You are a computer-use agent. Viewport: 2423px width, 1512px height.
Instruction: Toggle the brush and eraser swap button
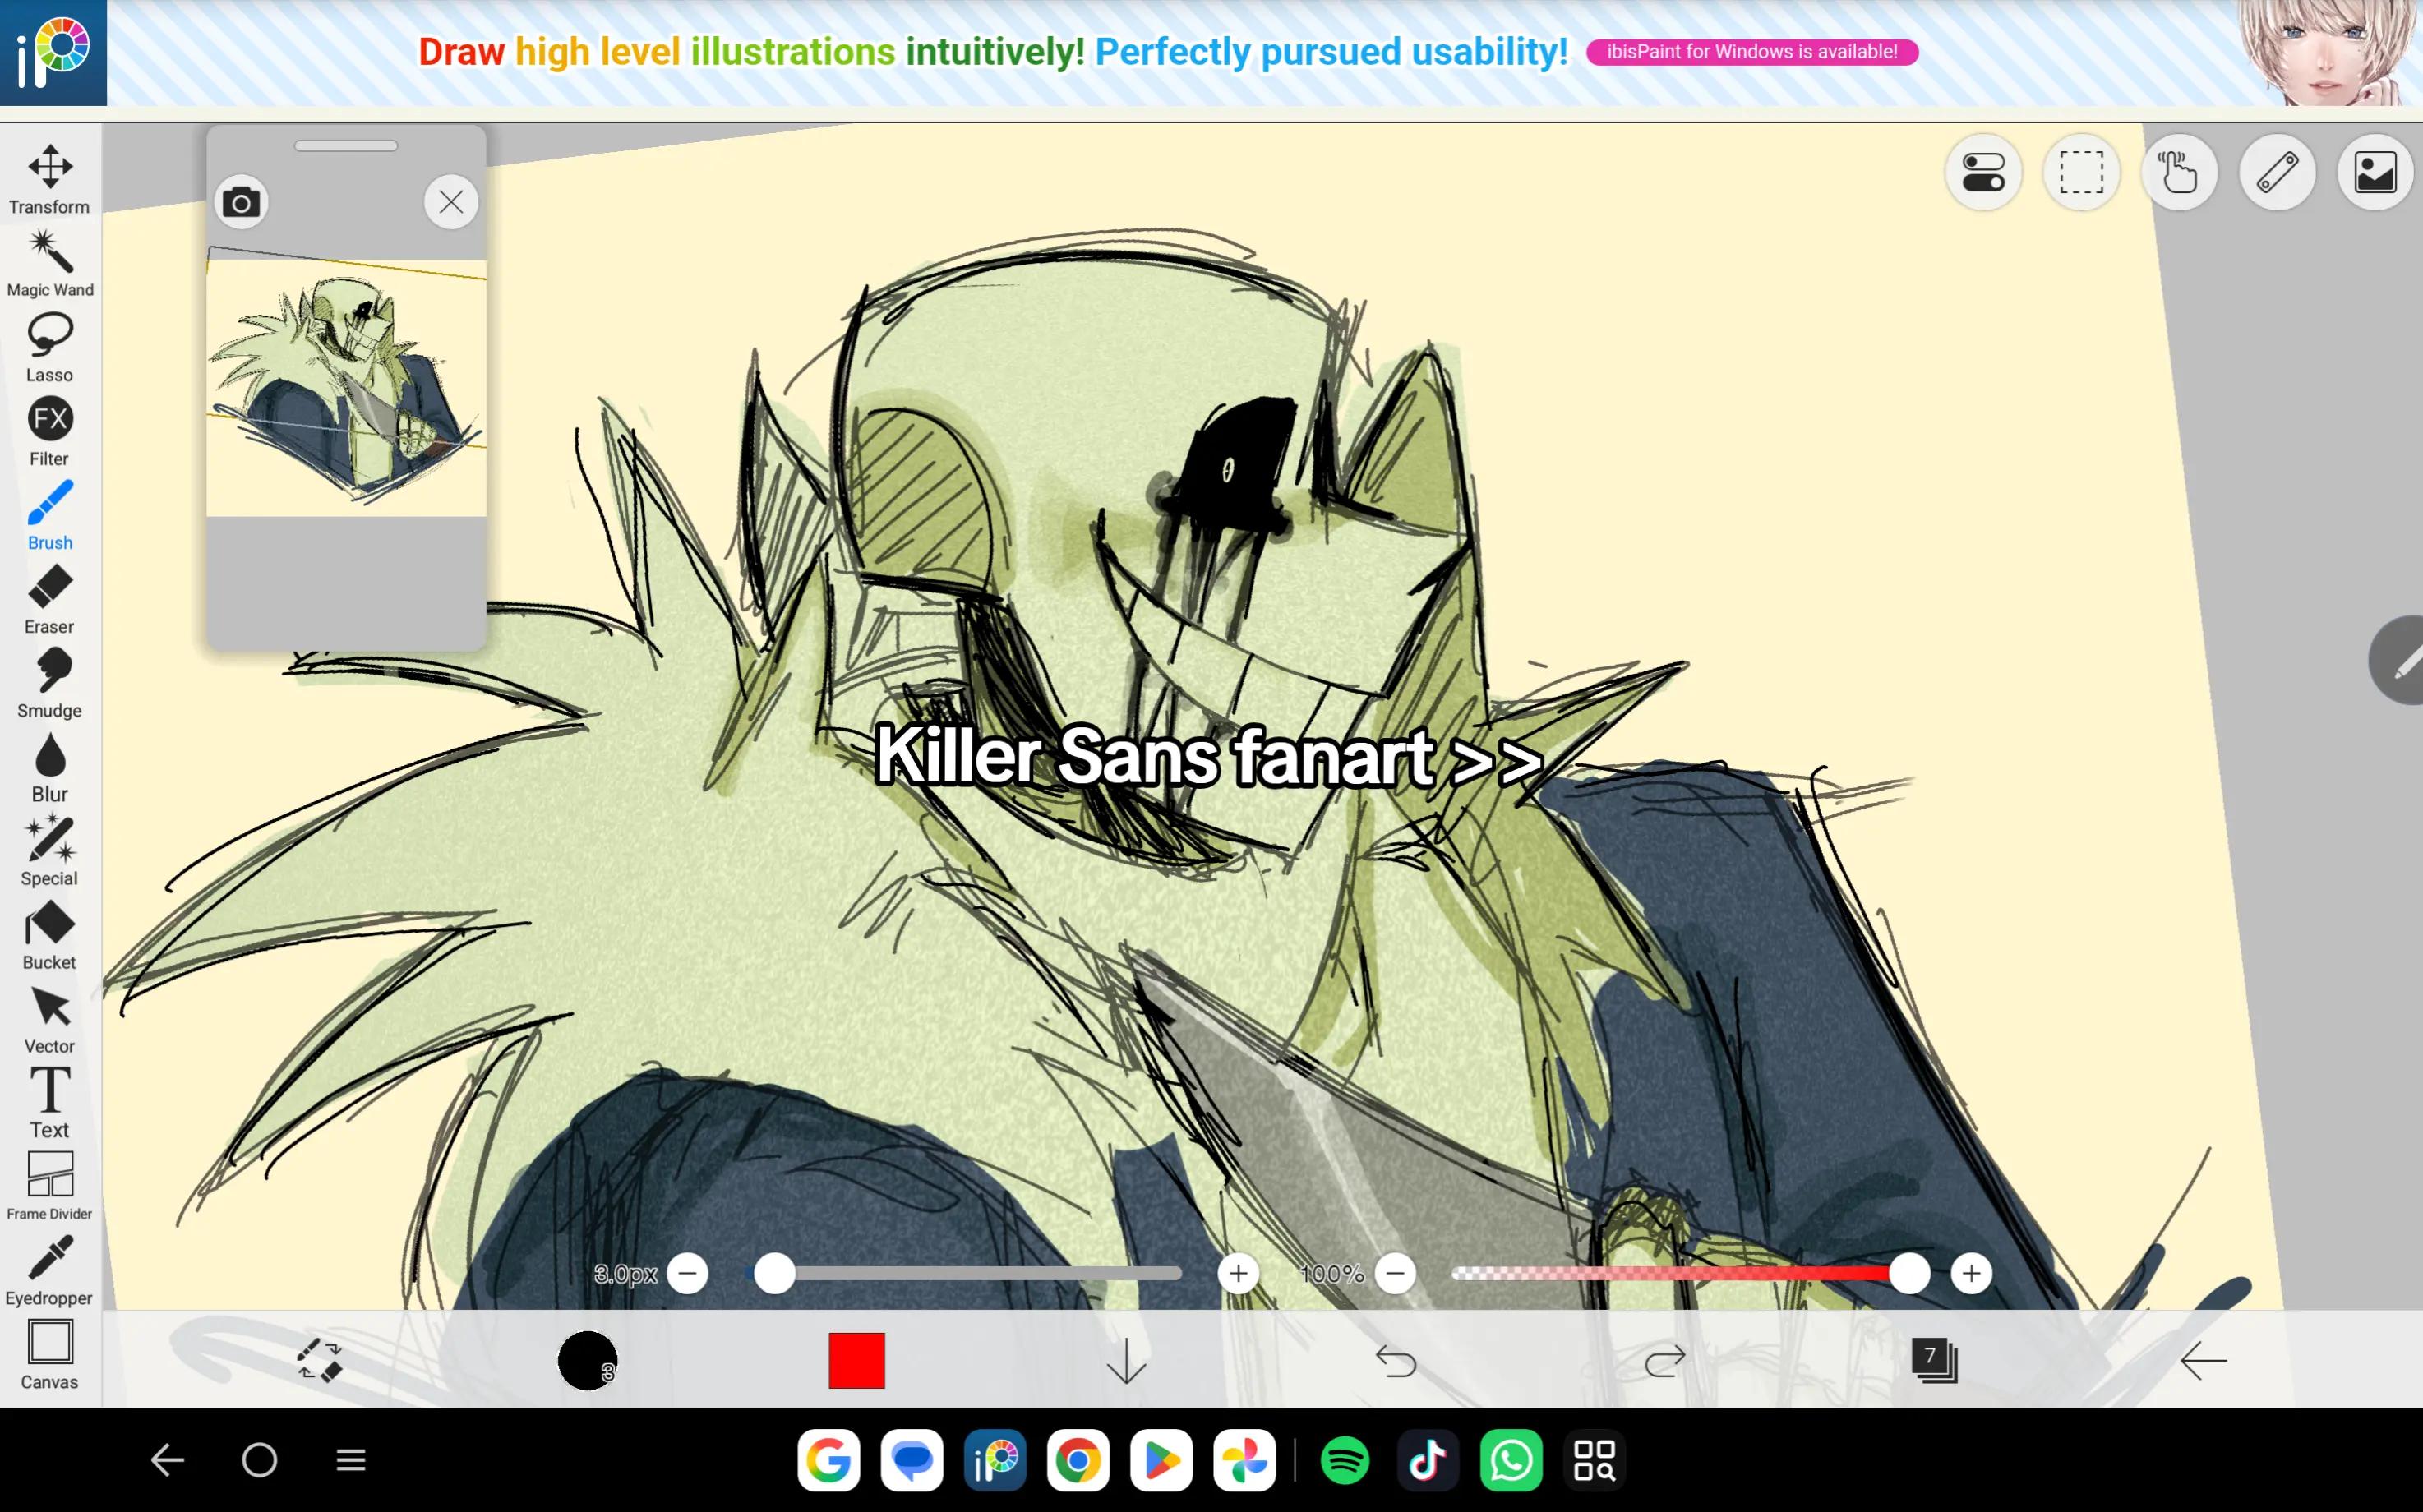click(320, 1360)
